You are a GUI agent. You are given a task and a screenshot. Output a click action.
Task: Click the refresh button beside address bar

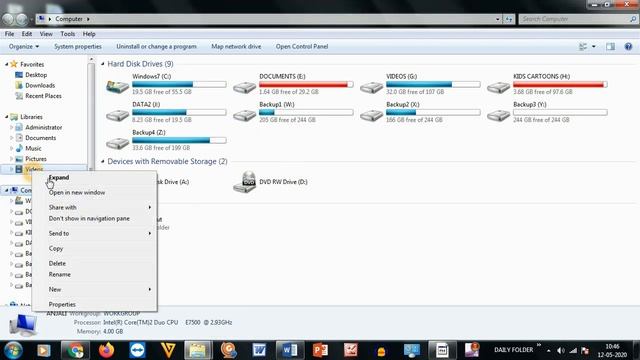[509, 19]
